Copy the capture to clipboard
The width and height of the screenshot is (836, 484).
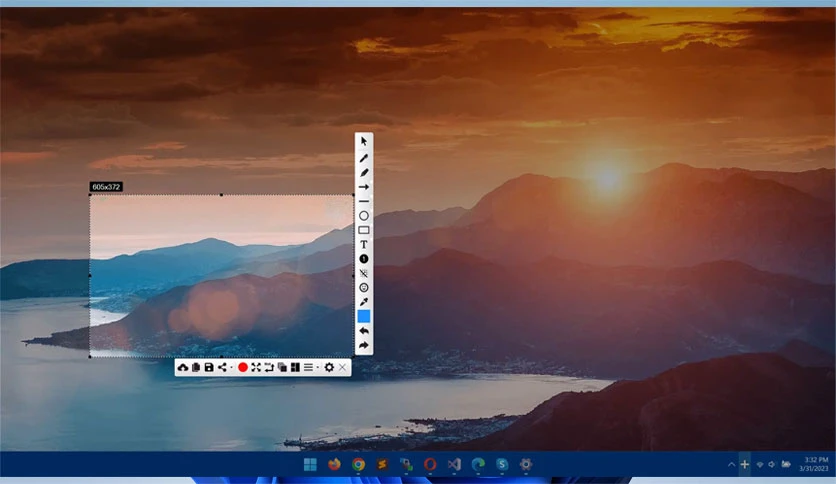196,367
